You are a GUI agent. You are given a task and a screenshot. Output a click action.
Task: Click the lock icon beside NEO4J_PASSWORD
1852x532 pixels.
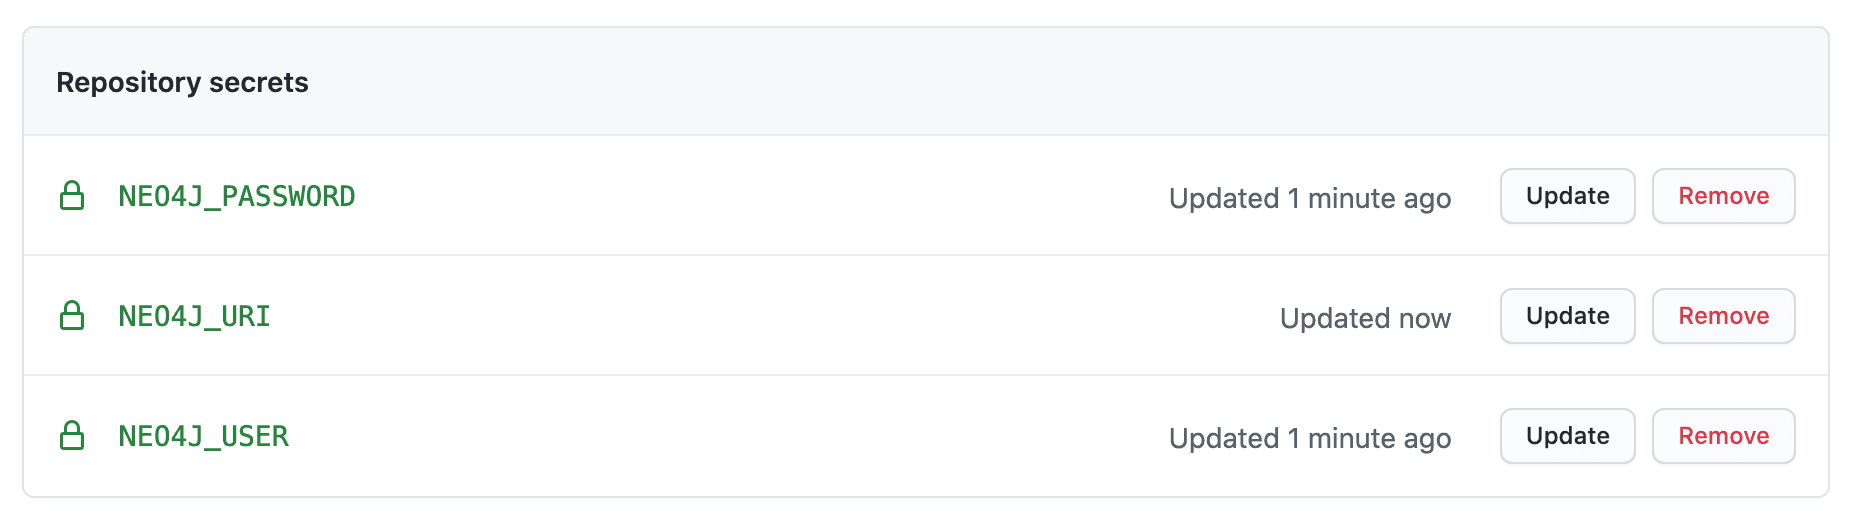72,196
